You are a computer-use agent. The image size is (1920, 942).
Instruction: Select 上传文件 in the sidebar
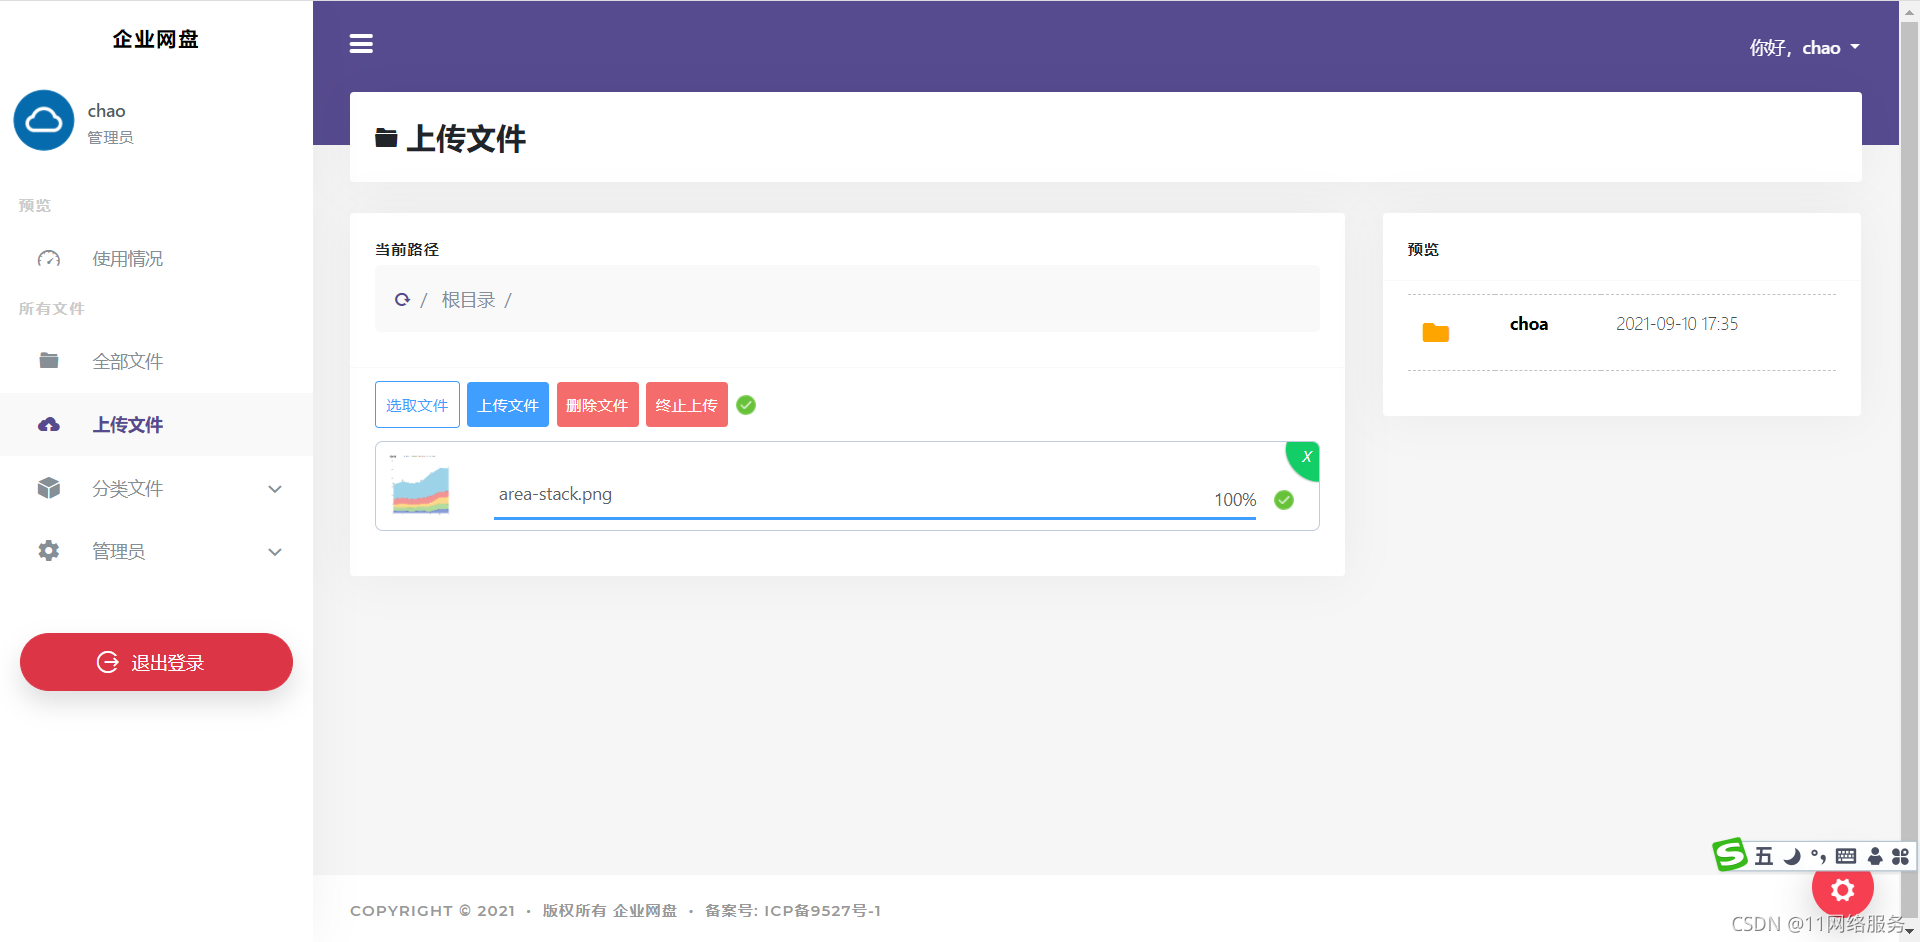click(127, 425)
